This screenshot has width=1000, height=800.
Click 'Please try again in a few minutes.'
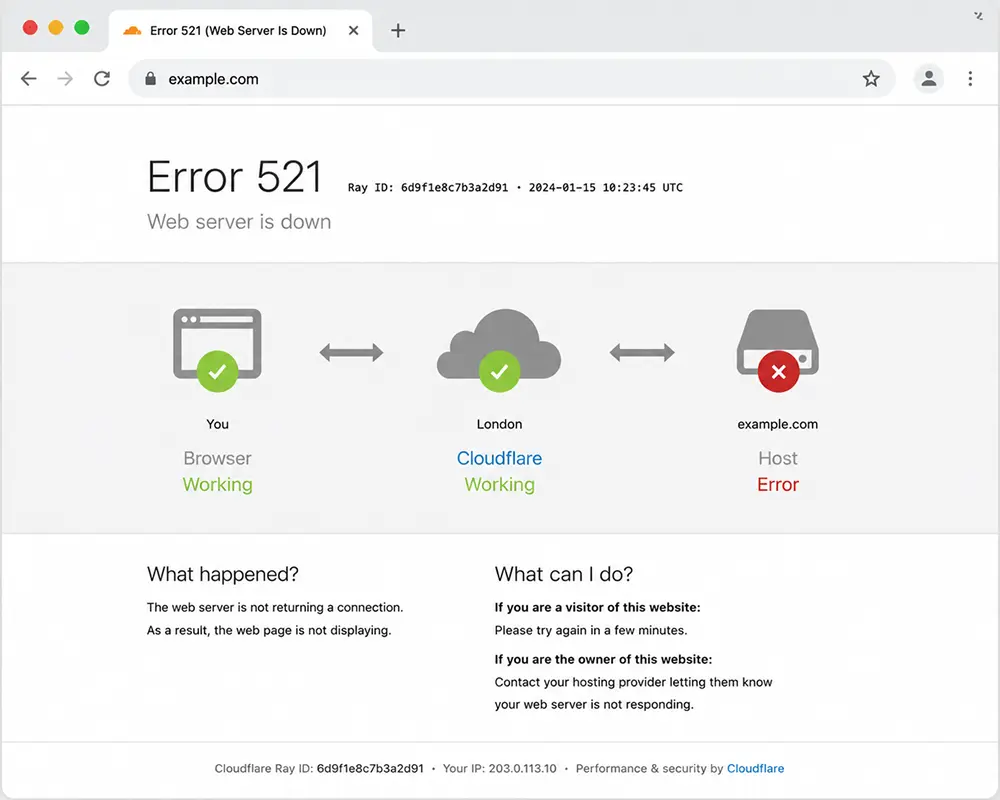(x=591, y=630)
